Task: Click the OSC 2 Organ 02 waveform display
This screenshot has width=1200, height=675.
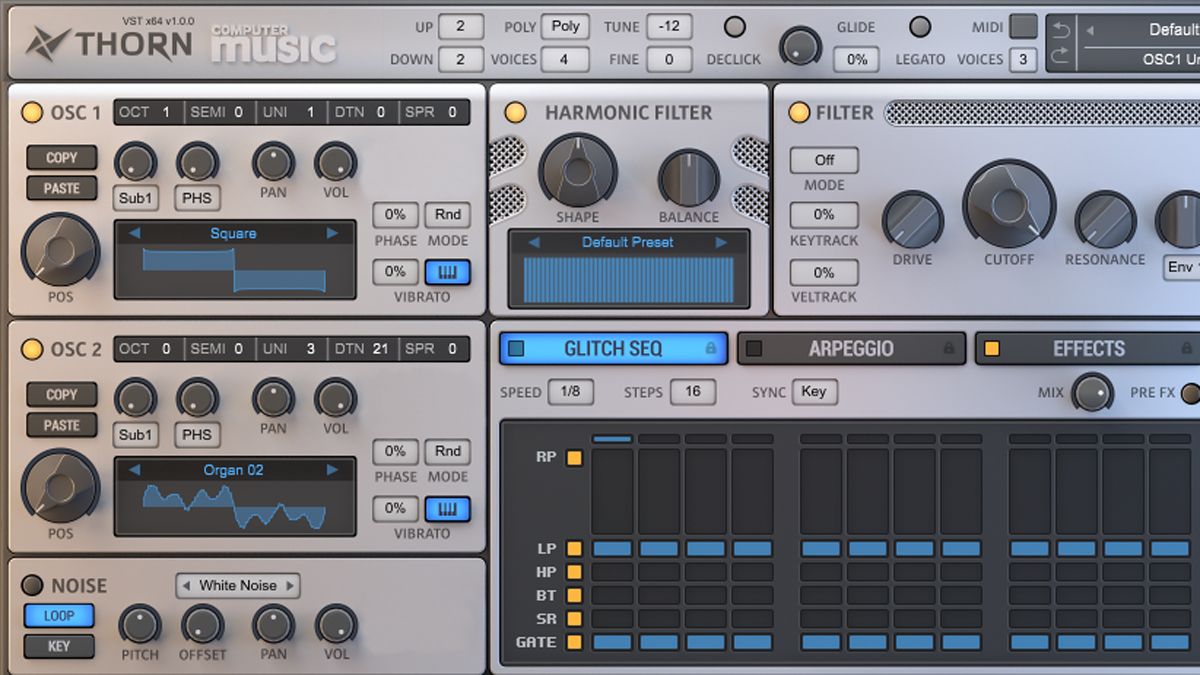Action: pyautogui.click(x=235, y=507)
